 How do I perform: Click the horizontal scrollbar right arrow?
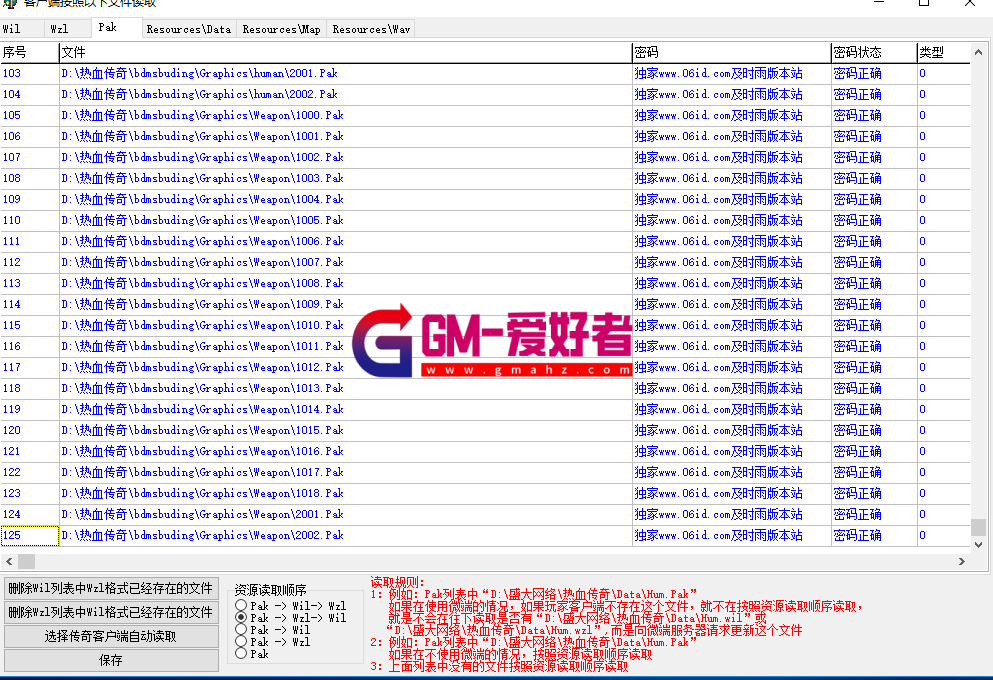(961, 561)
